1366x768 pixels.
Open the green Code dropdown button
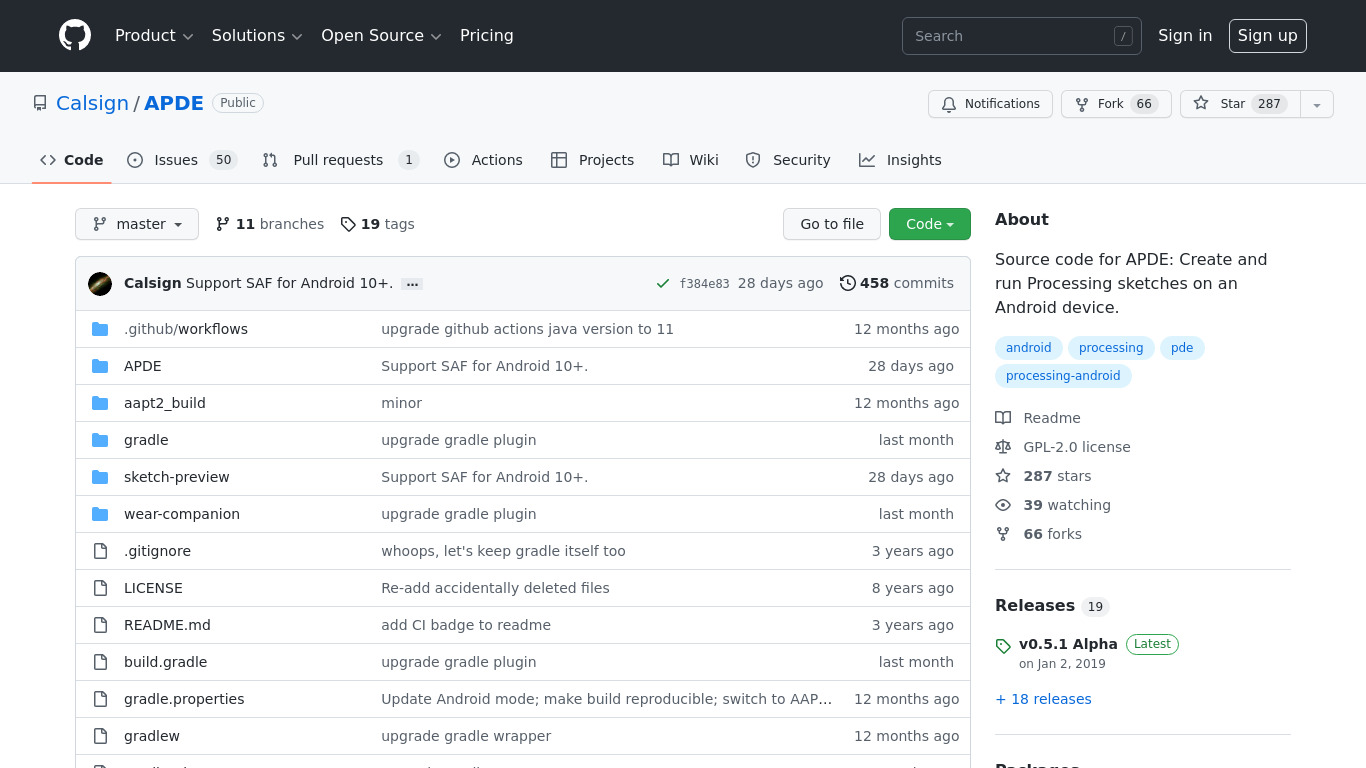click(930, 224)
